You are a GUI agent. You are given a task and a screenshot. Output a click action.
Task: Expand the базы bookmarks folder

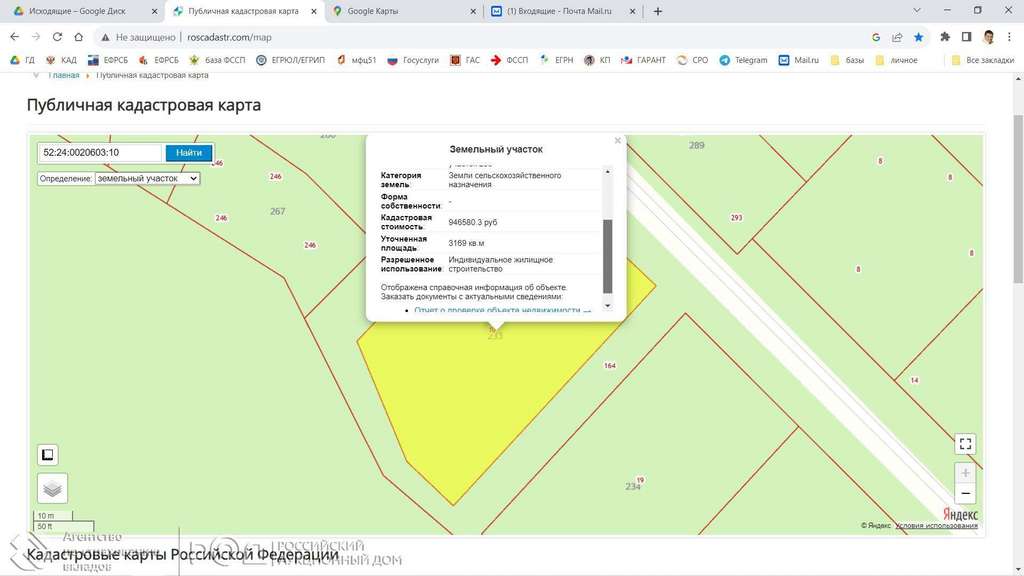847,60
